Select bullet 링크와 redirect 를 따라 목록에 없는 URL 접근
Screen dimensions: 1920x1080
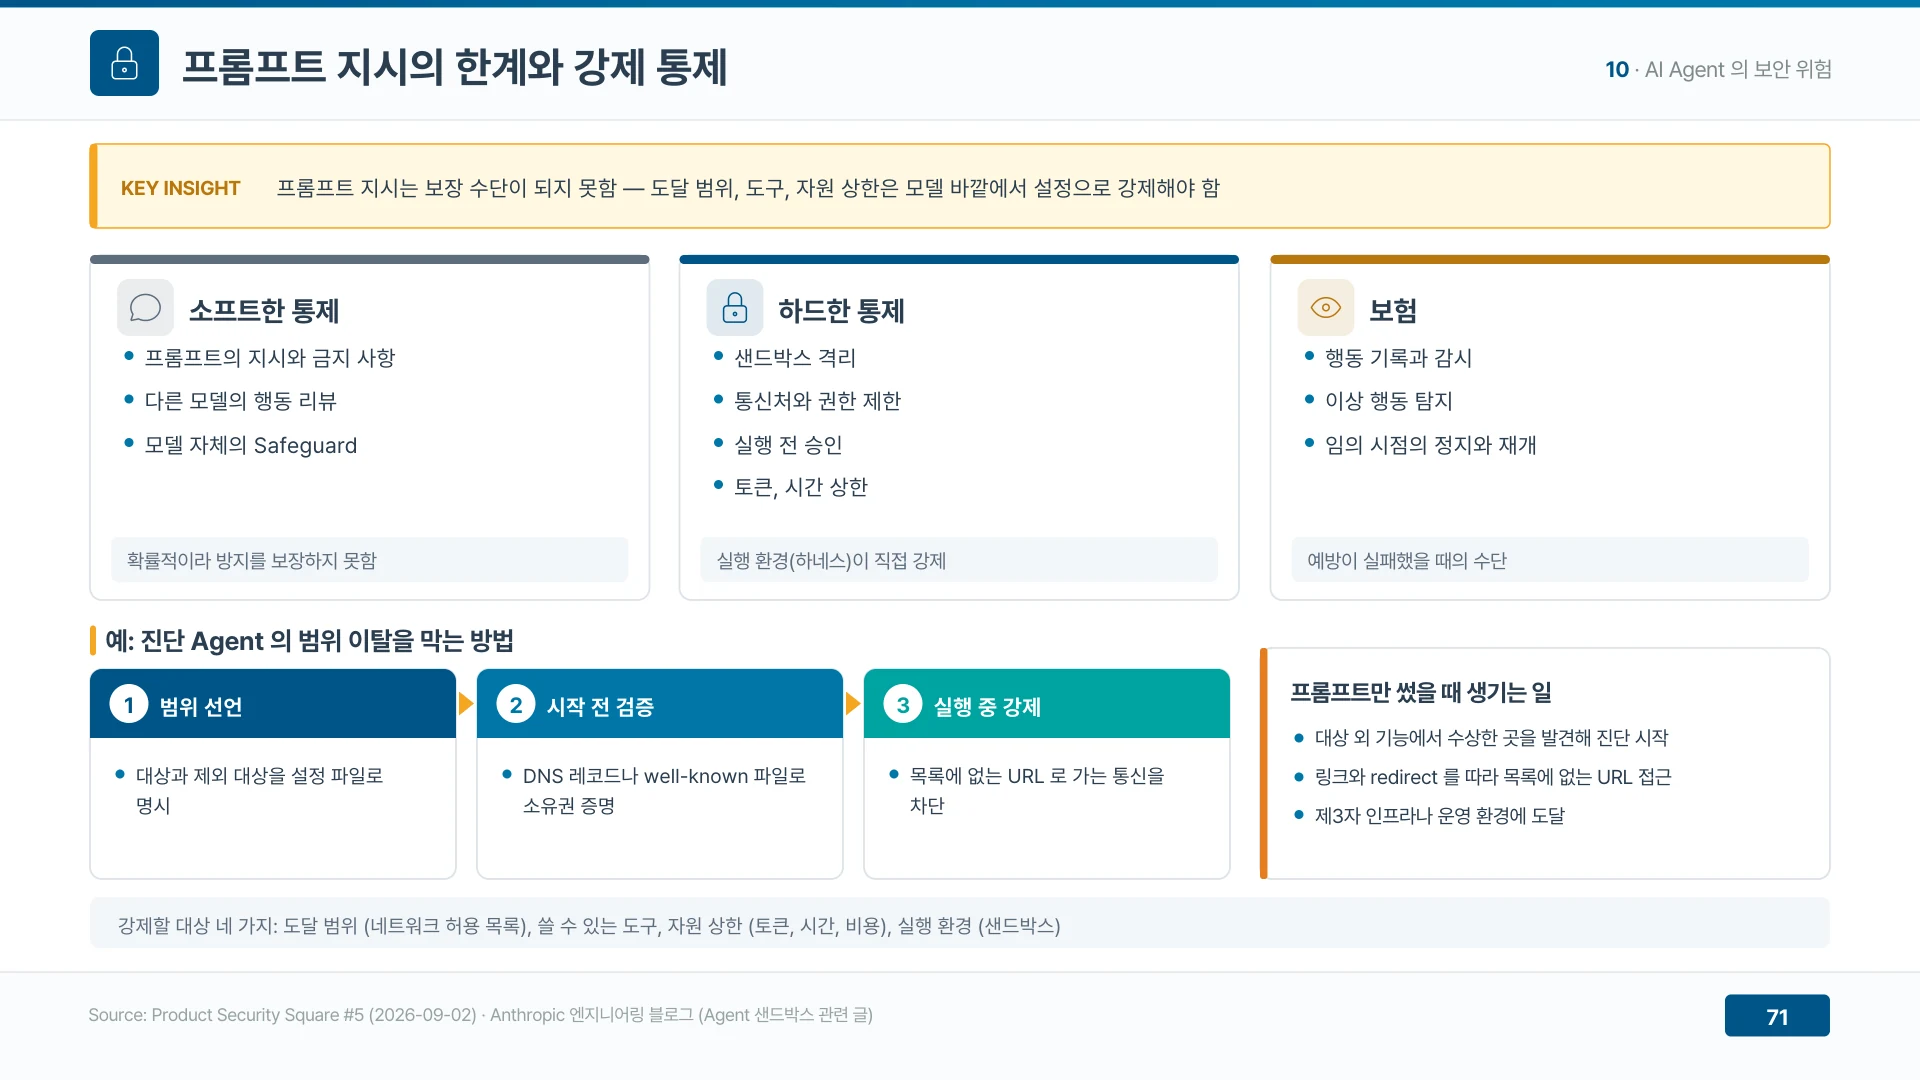click(x=1493, y=777)
